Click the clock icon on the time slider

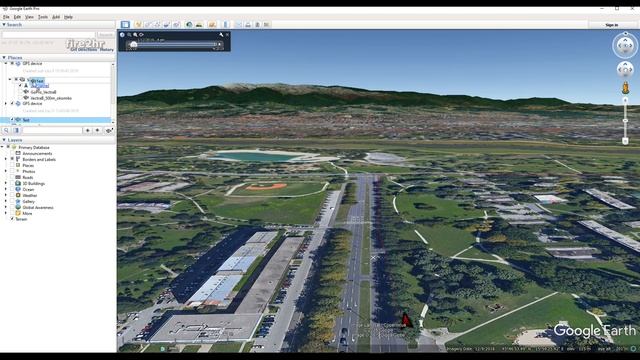(122, 35)
